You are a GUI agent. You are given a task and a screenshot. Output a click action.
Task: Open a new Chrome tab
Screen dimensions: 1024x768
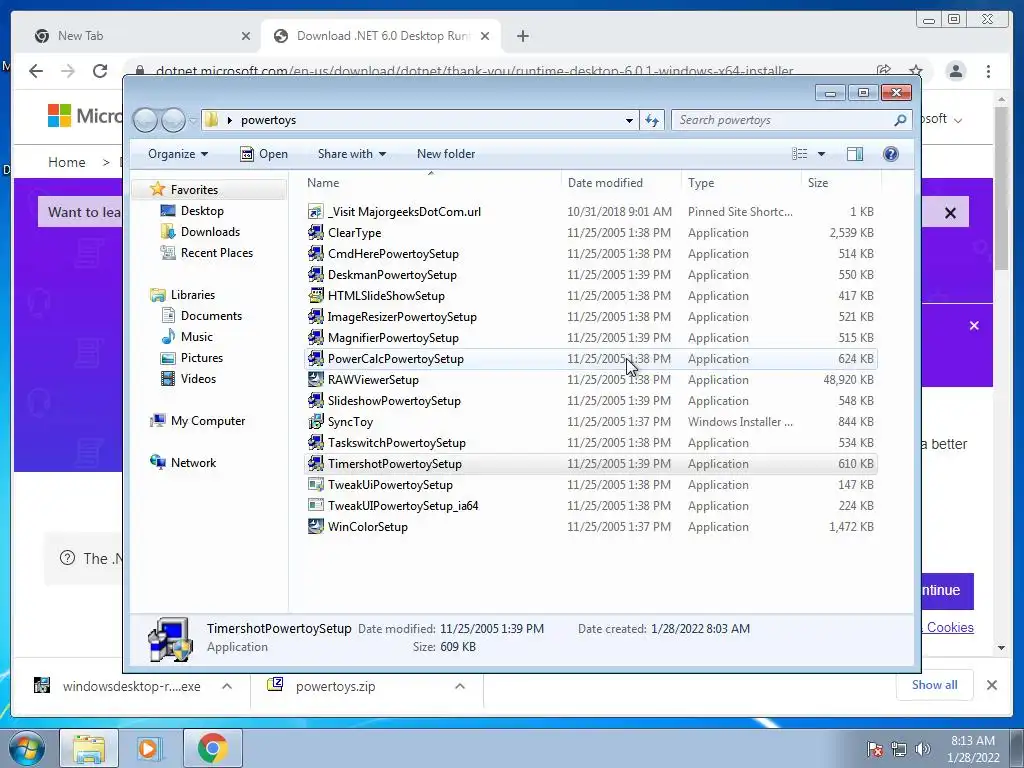tap(522, 36)
